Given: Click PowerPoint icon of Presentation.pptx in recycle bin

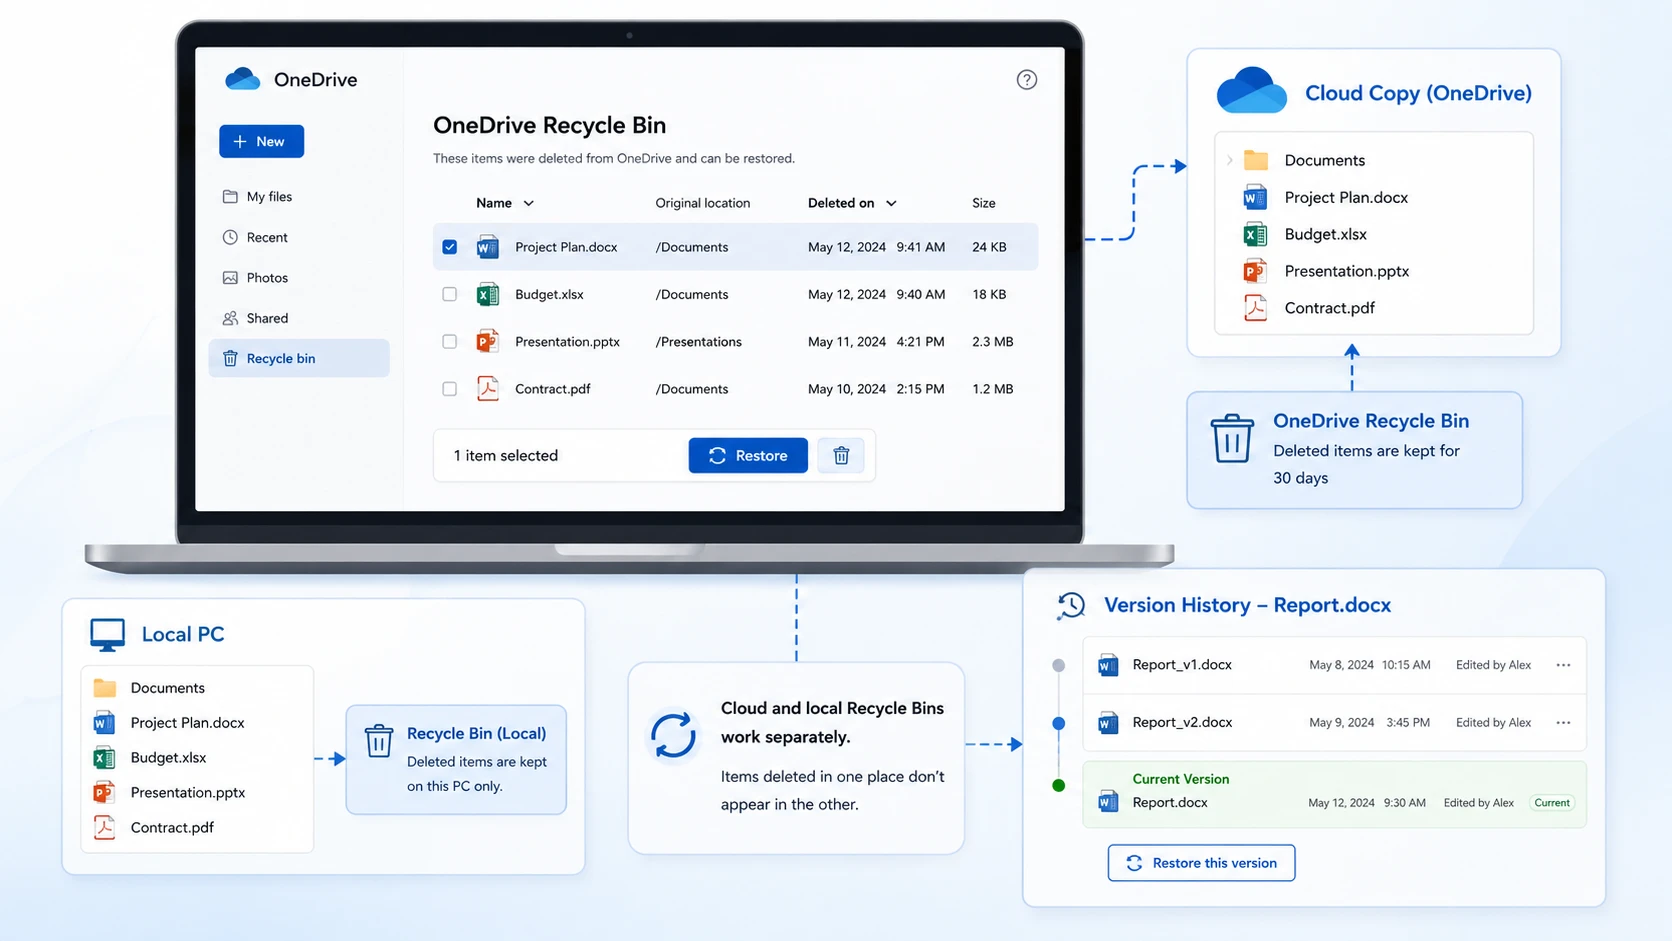Looking at the screenshot, I should [487, 341].
